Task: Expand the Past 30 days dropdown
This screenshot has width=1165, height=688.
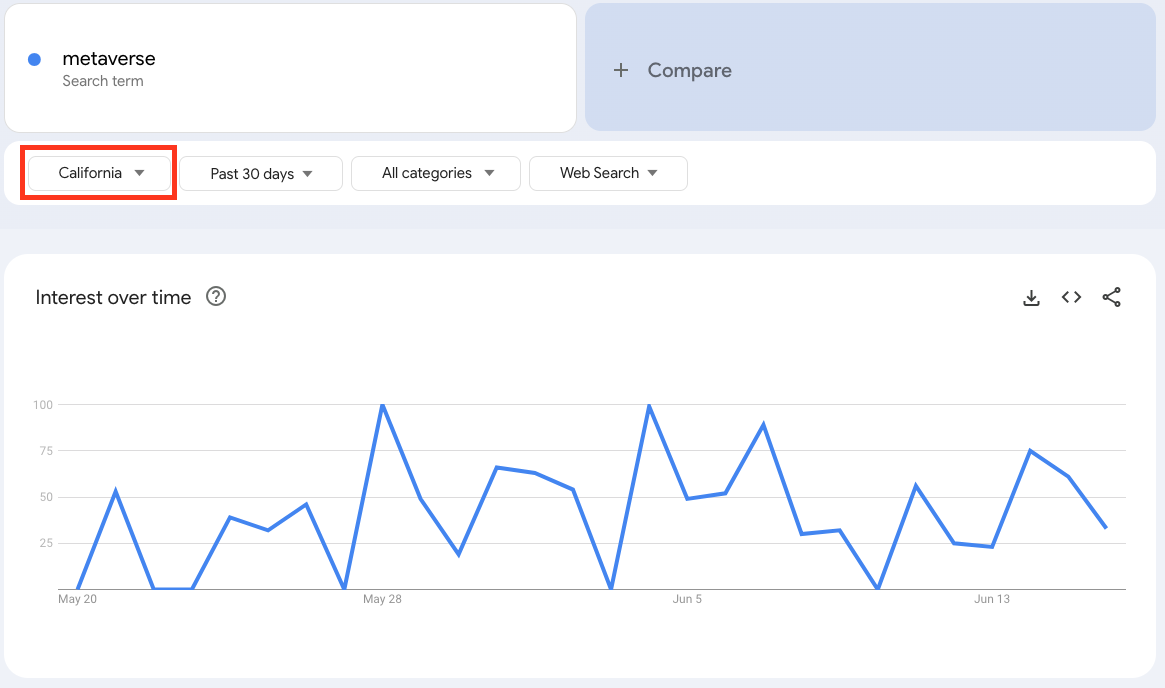Action: pyautogui.click(x=261, y=173)
